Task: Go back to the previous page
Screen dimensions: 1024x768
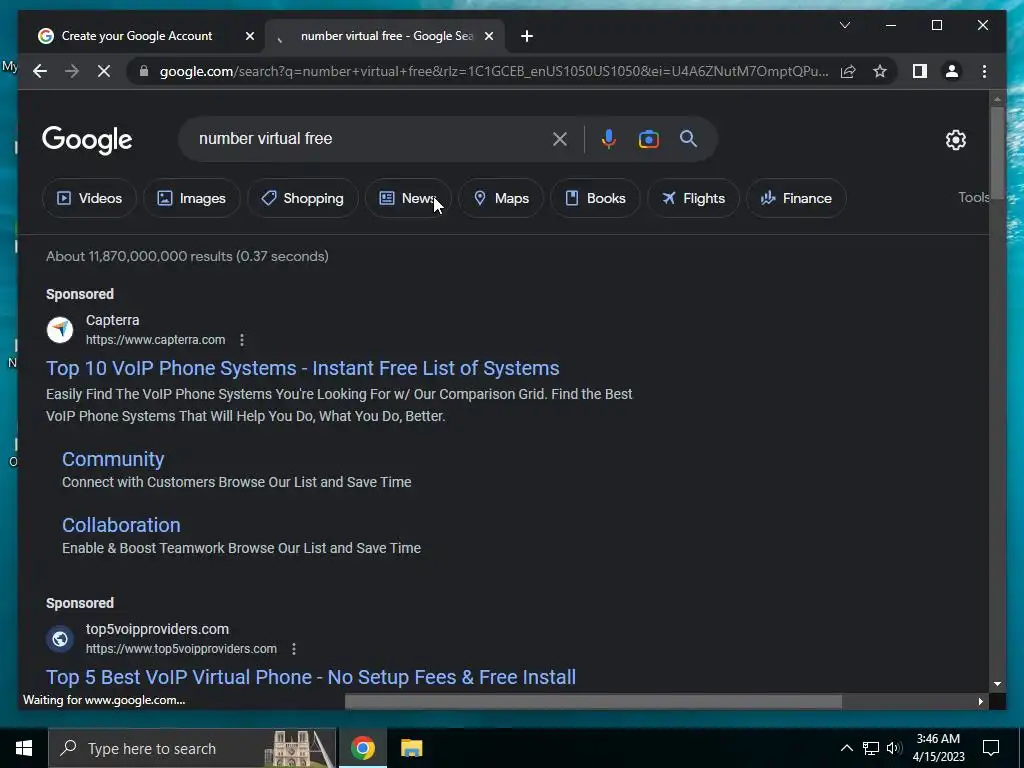Action: [40, 71]
